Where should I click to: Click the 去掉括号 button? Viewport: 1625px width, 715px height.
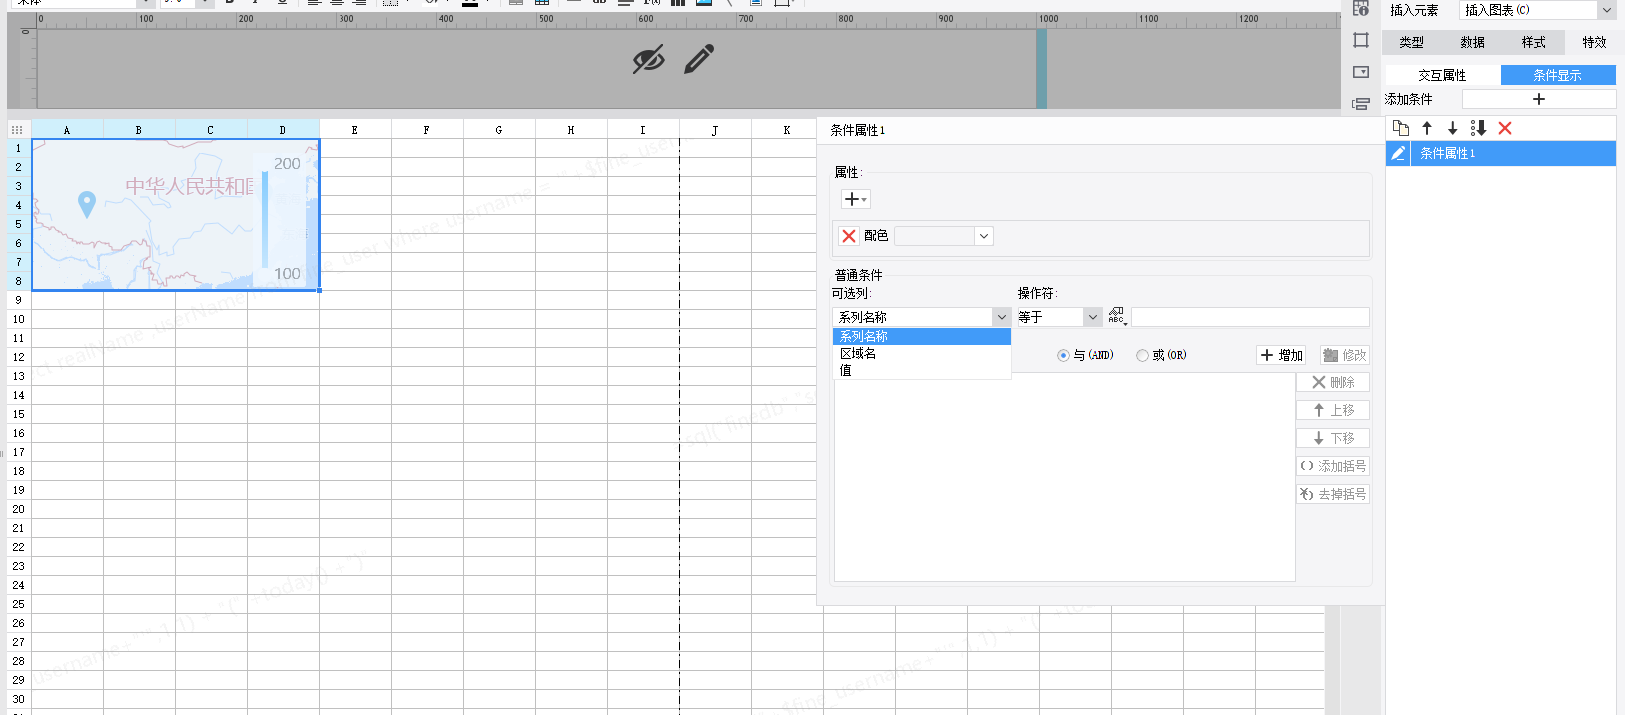point(1333,494)
